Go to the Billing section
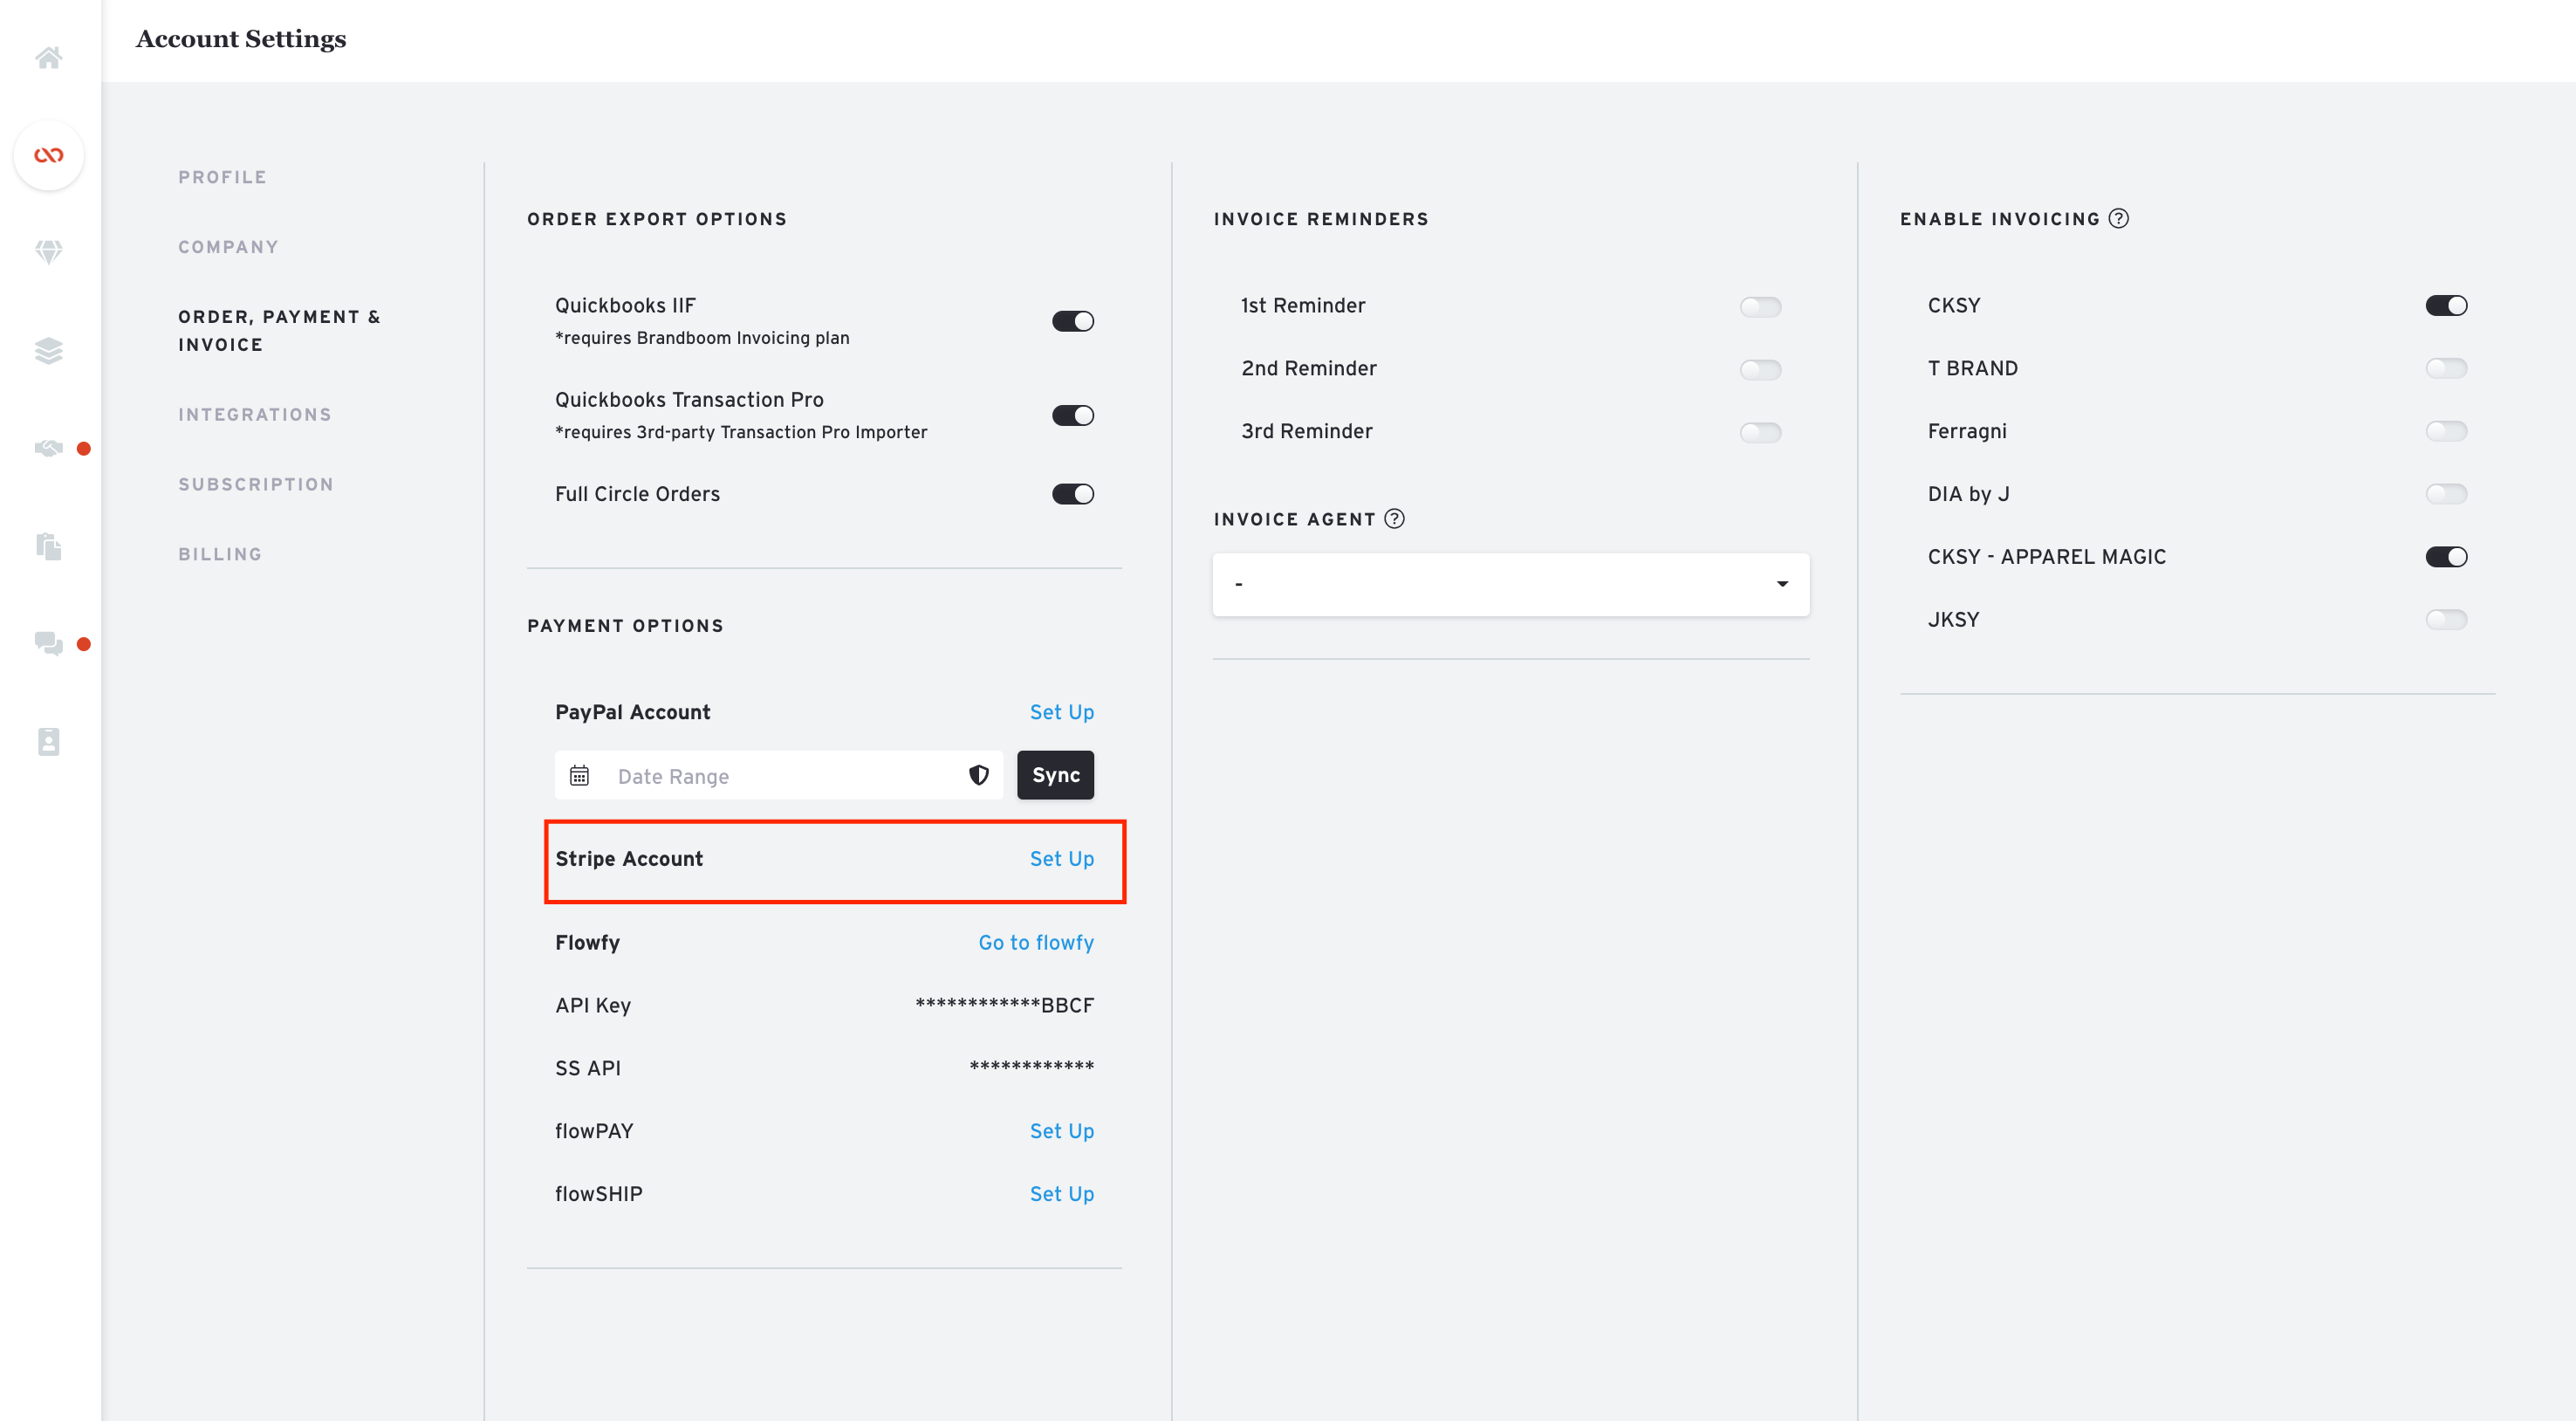The height and width of the screenshot is (1421, 2576). (221, 554)
